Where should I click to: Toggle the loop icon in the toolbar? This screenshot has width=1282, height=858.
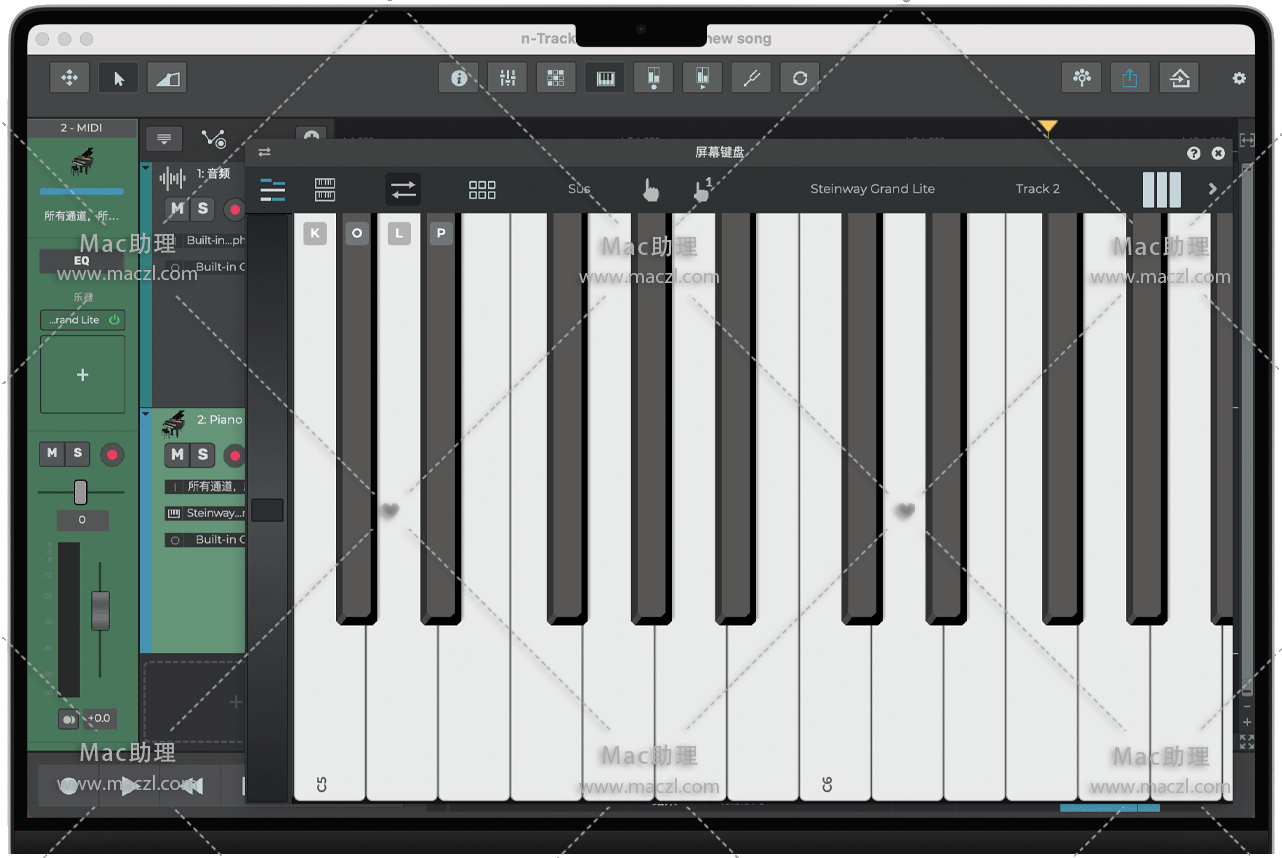(799, 78)
